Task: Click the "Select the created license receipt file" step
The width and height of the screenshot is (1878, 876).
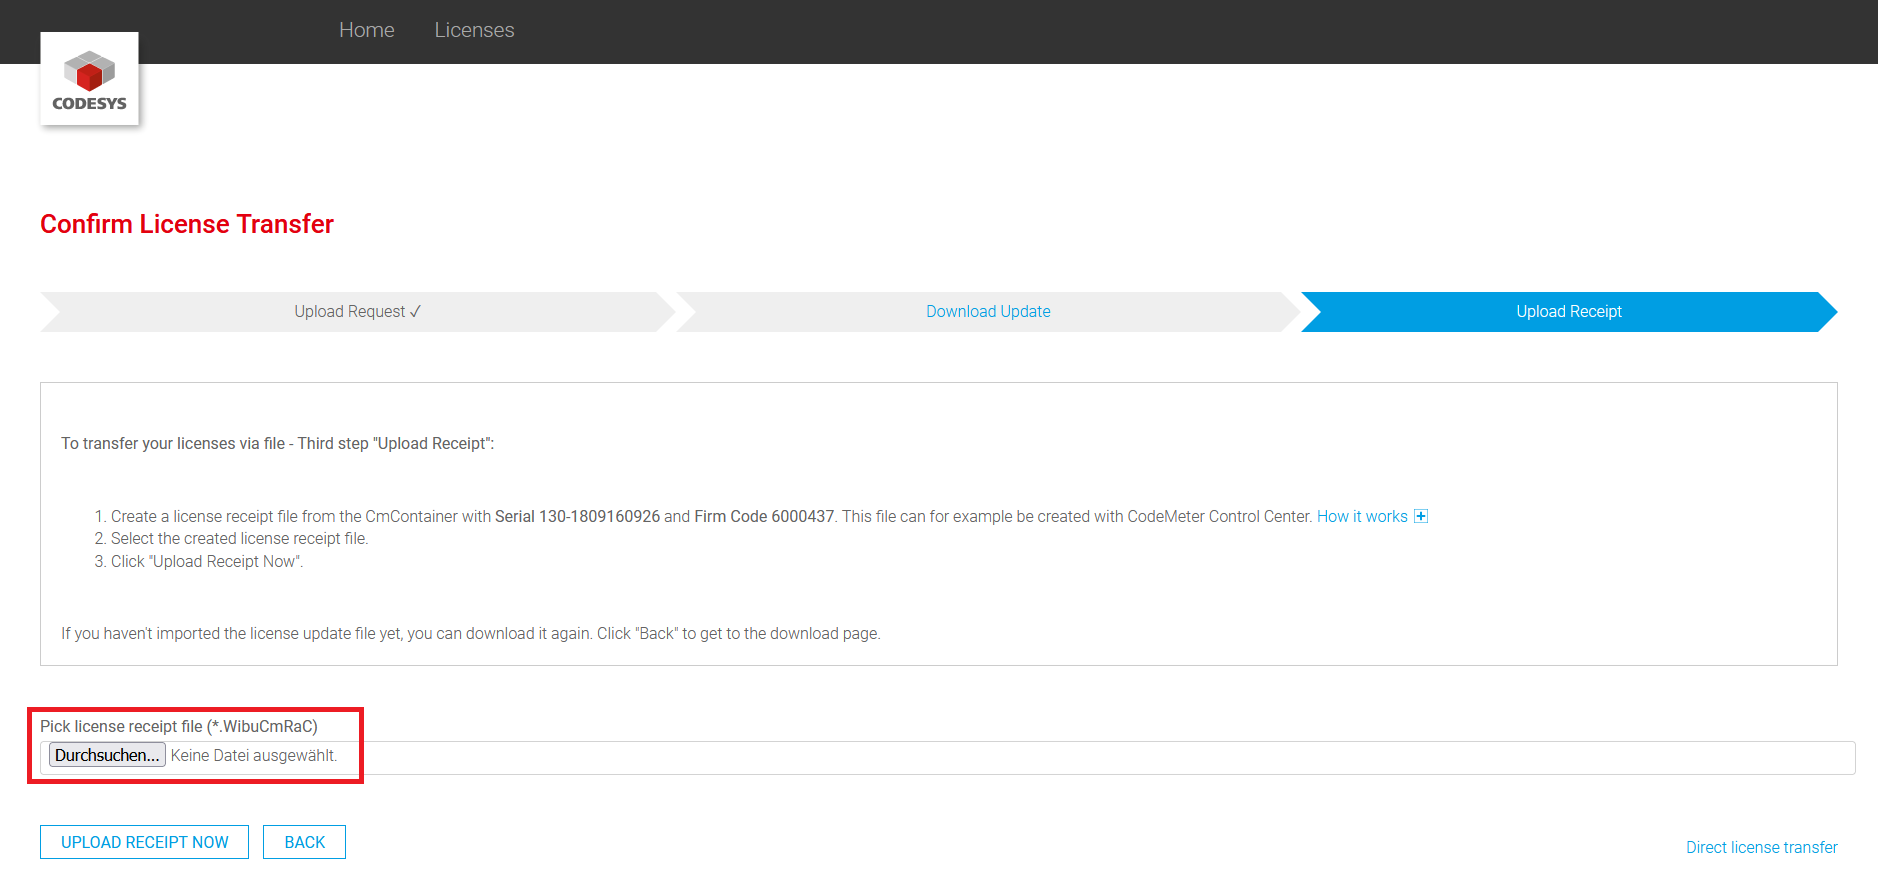Action: 239,539
